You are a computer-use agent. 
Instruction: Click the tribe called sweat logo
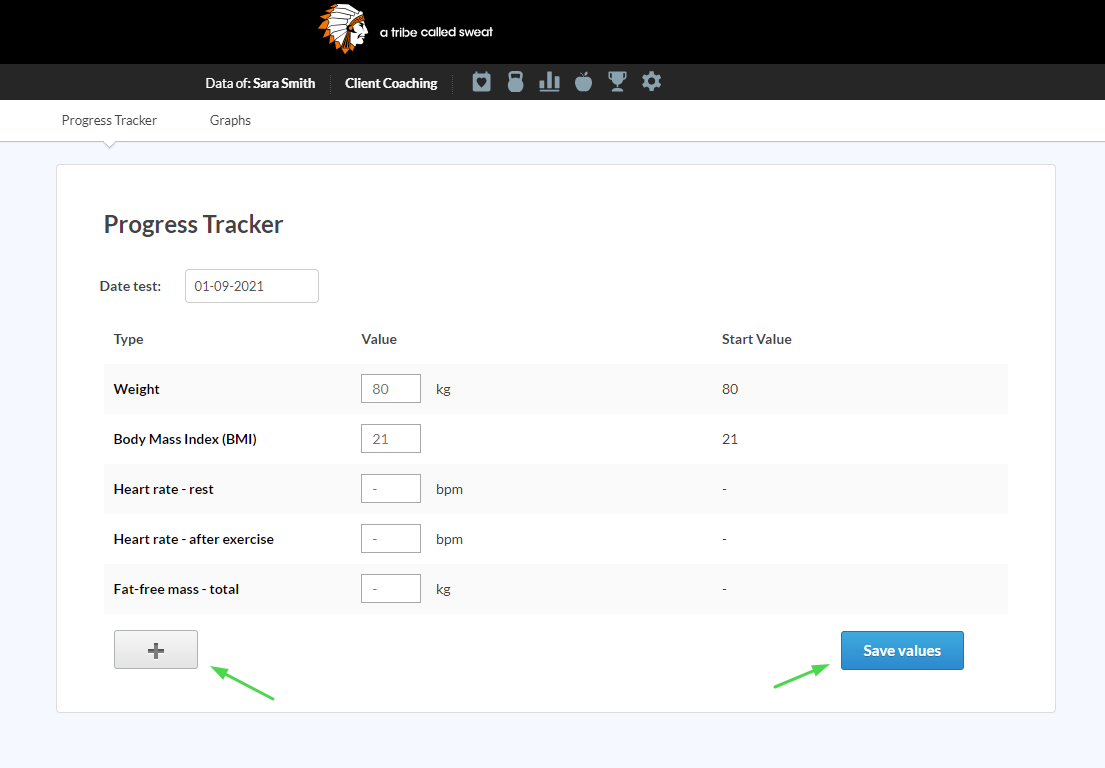click(342, 29)
